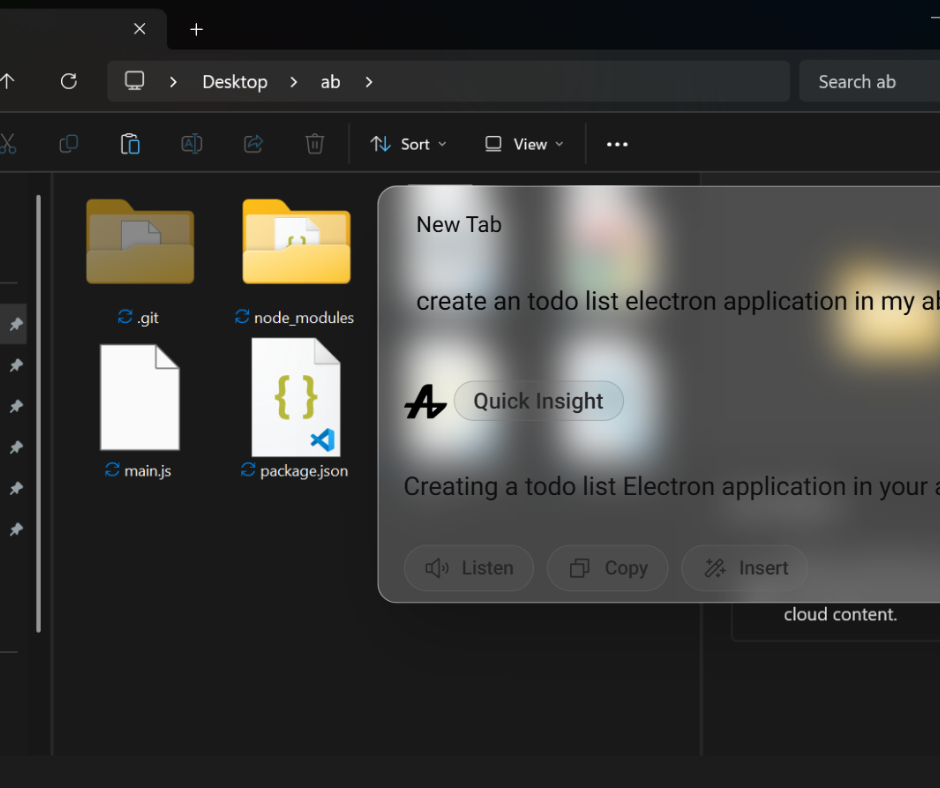Click the Refresh icon in navigation bar
940x788 pixels.
(x=69, y=82)
